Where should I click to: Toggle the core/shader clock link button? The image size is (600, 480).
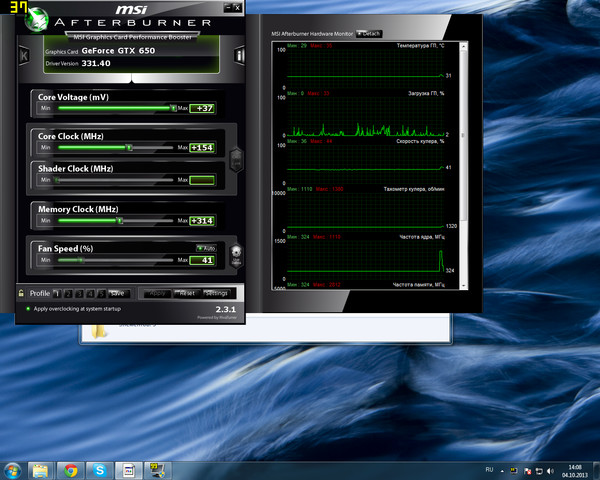pyautogui.click(x=236, y=159)
